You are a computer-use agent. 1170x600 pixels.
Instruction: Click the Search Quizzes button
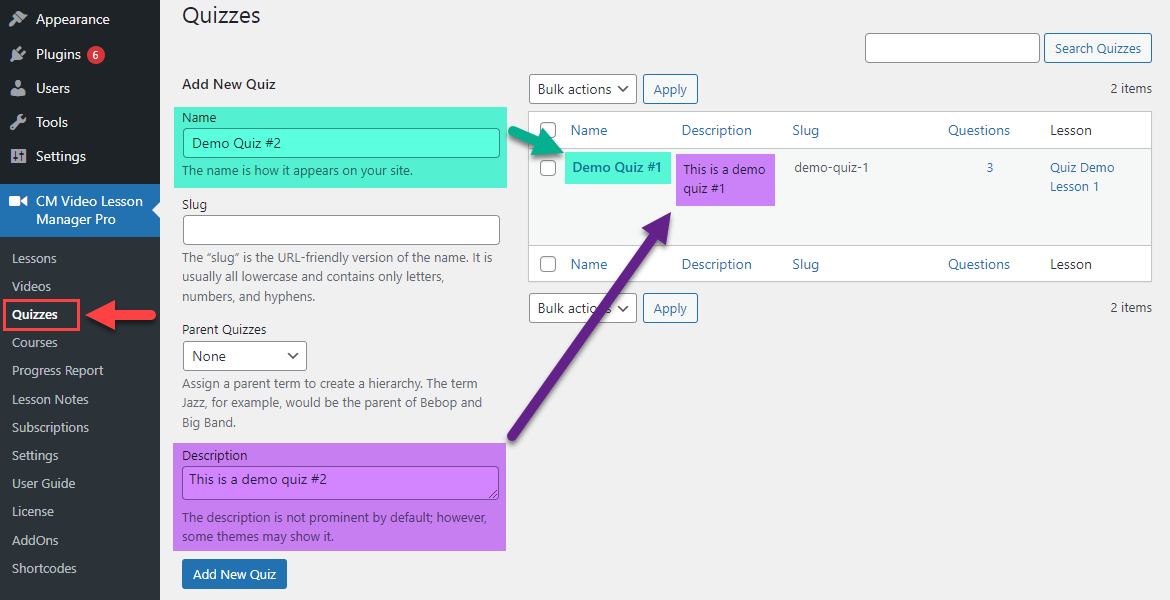click(x=1097, y=48)
